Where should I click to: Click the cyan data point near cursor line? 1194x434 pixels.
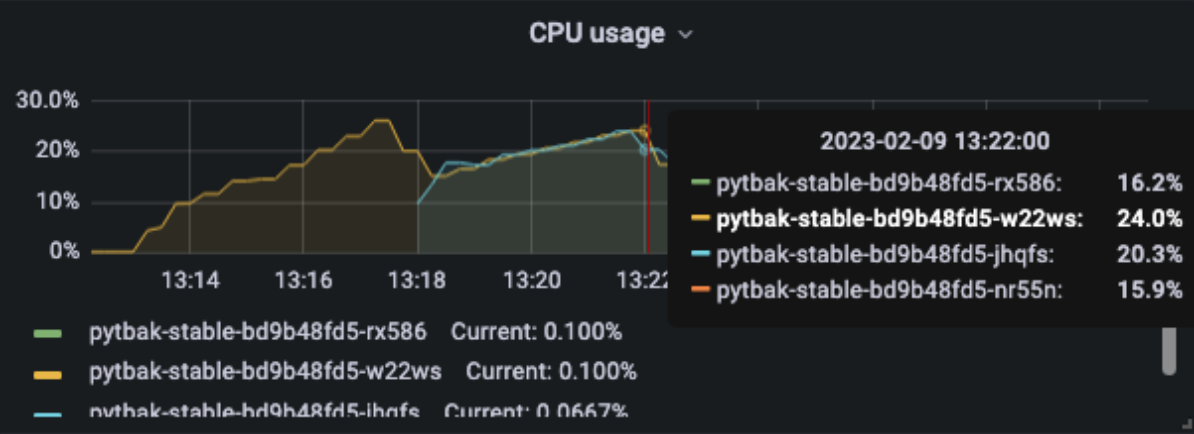643,150
